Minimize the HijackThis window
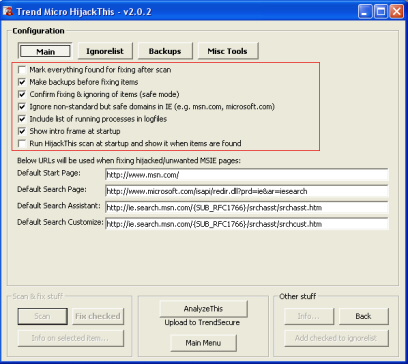The width and height of the screenshot is (408, 364). pyautogui.click(x=365, y=12)
